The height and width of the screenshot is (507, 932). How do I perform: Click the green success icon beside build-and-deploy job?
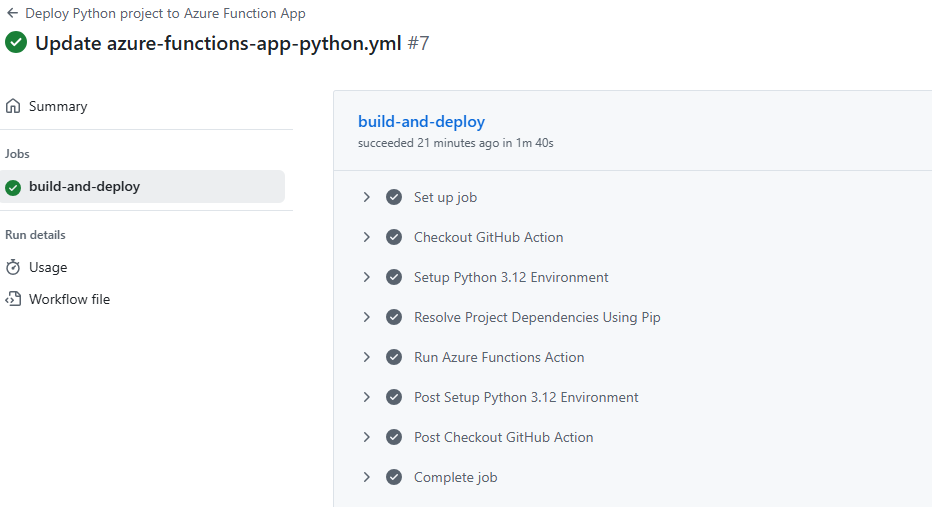[x=13, y=187]
